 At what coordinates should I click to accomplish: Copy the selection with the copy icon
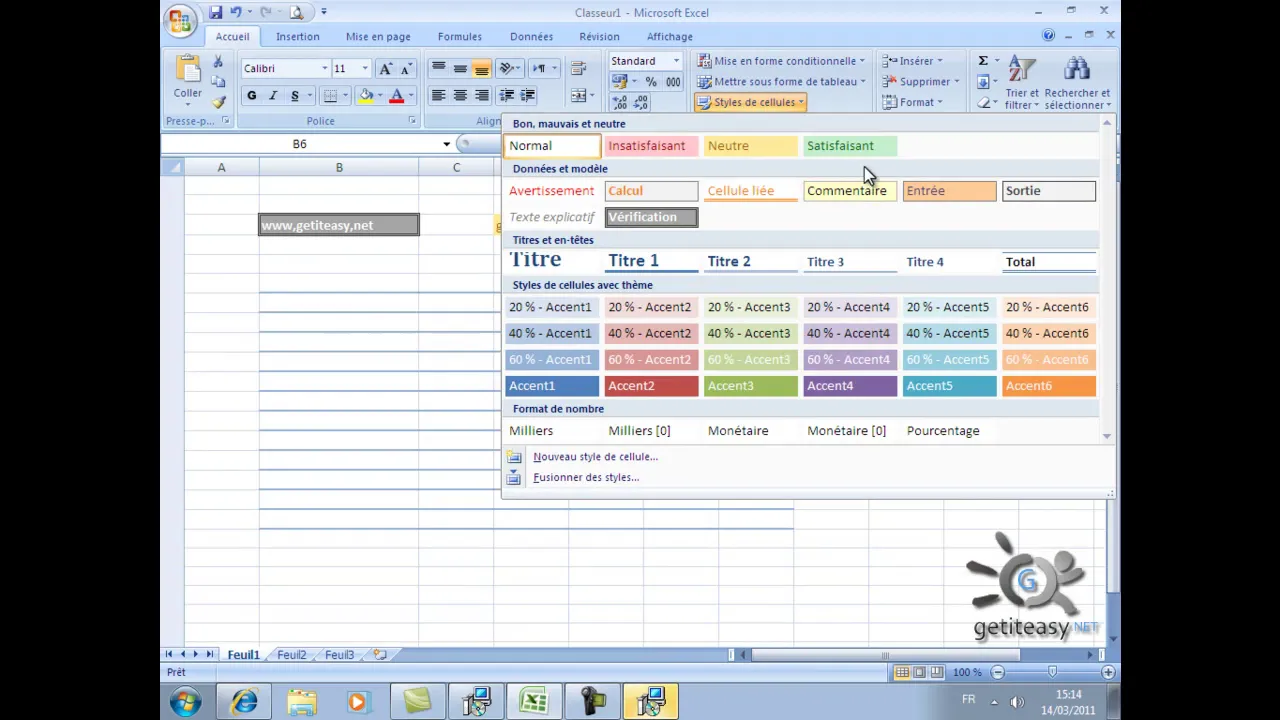coord(218,82)
